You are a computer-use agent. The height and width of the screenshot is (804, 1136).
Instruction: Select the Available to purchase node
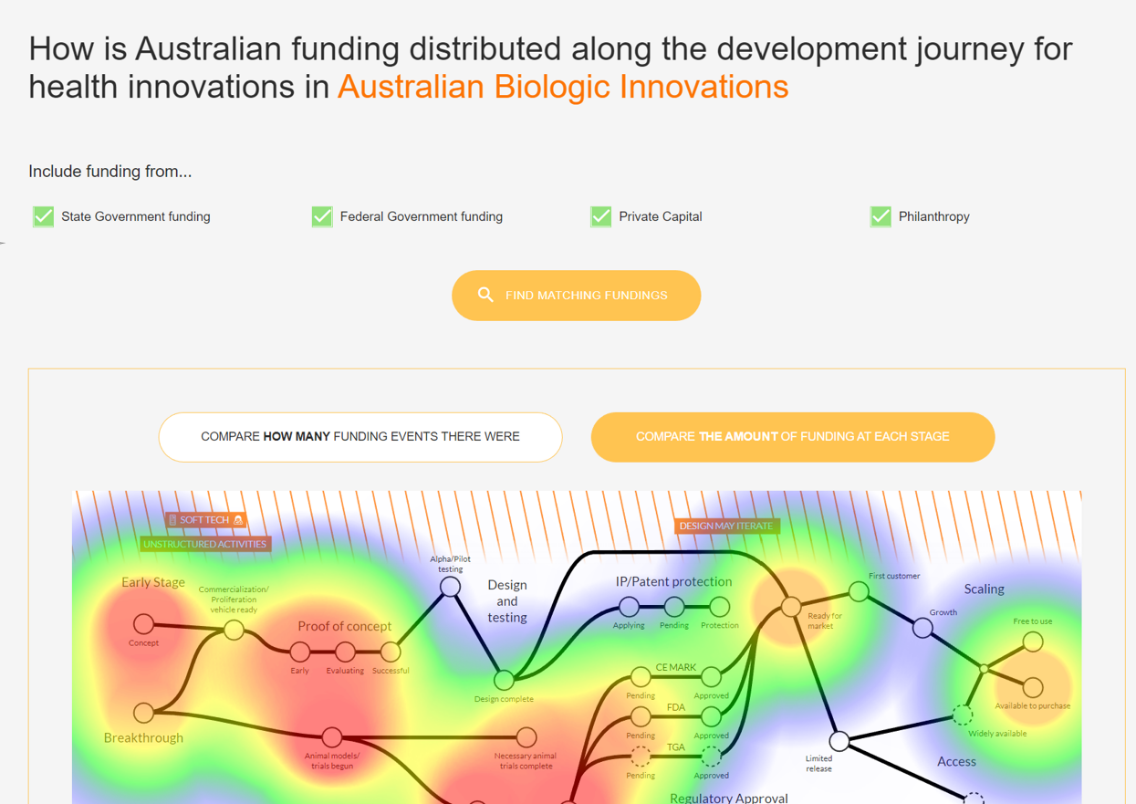click(x=1033, y=687)
